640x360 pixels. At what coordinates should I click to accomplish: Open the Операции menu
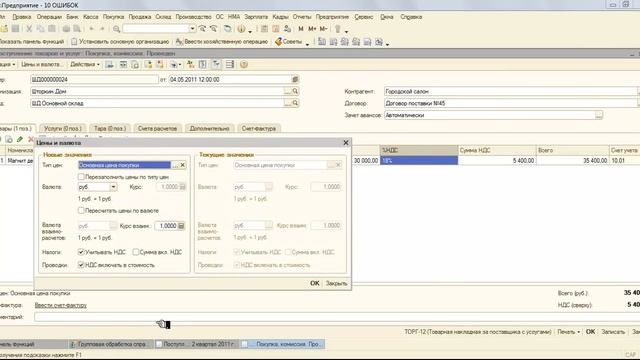click(49, 17)
